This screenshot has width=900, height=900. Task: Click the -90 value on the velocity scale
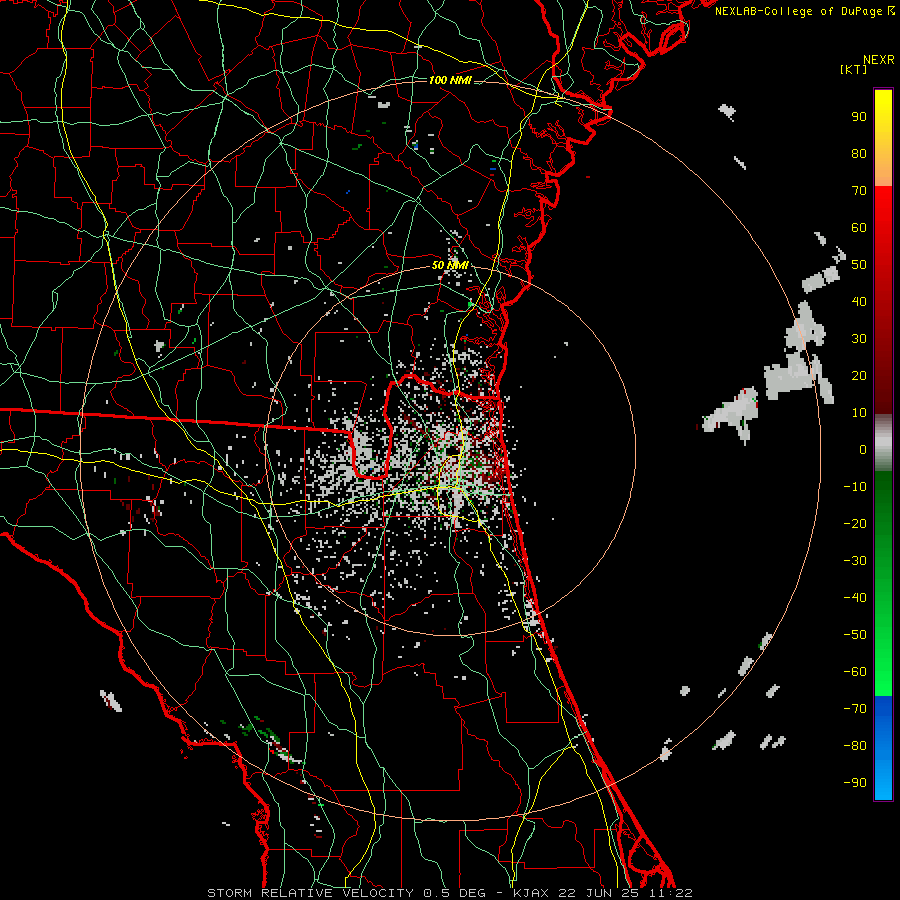[855, 783]
